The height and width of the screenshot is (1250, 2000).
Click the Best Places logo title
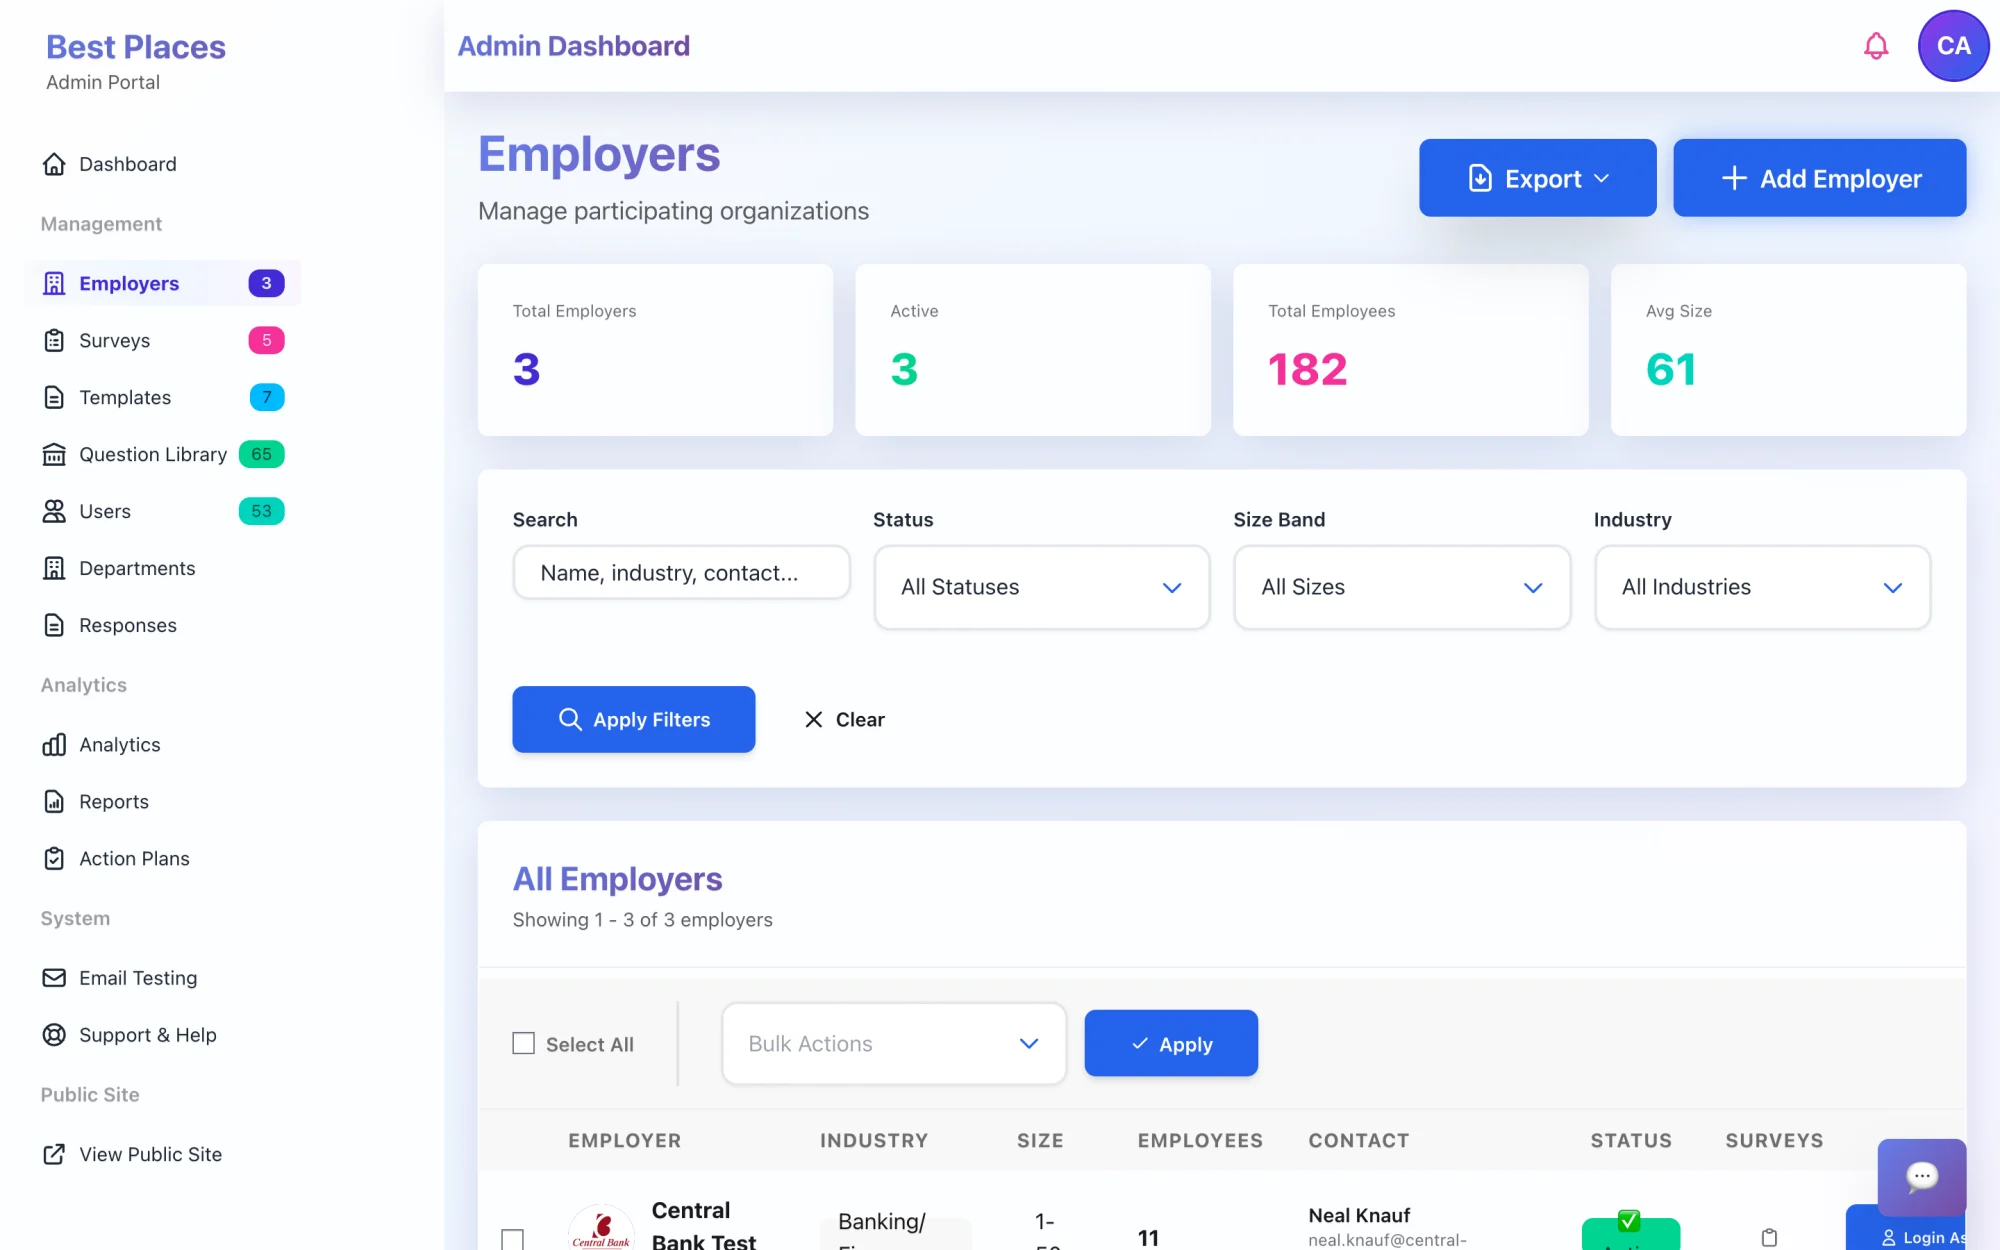click(x=136, y=47)
